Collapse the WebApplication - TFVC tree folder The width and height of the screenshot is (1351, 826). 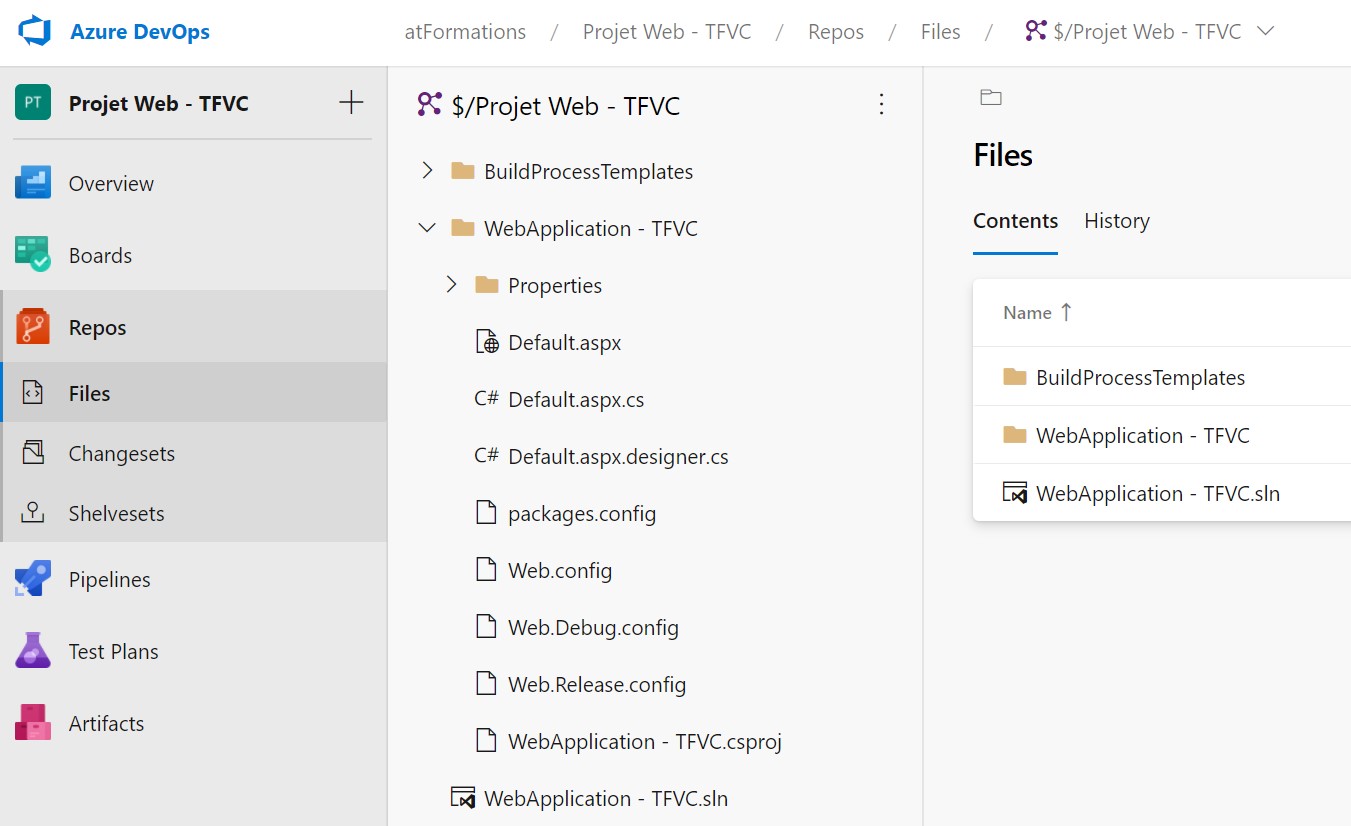427,228
